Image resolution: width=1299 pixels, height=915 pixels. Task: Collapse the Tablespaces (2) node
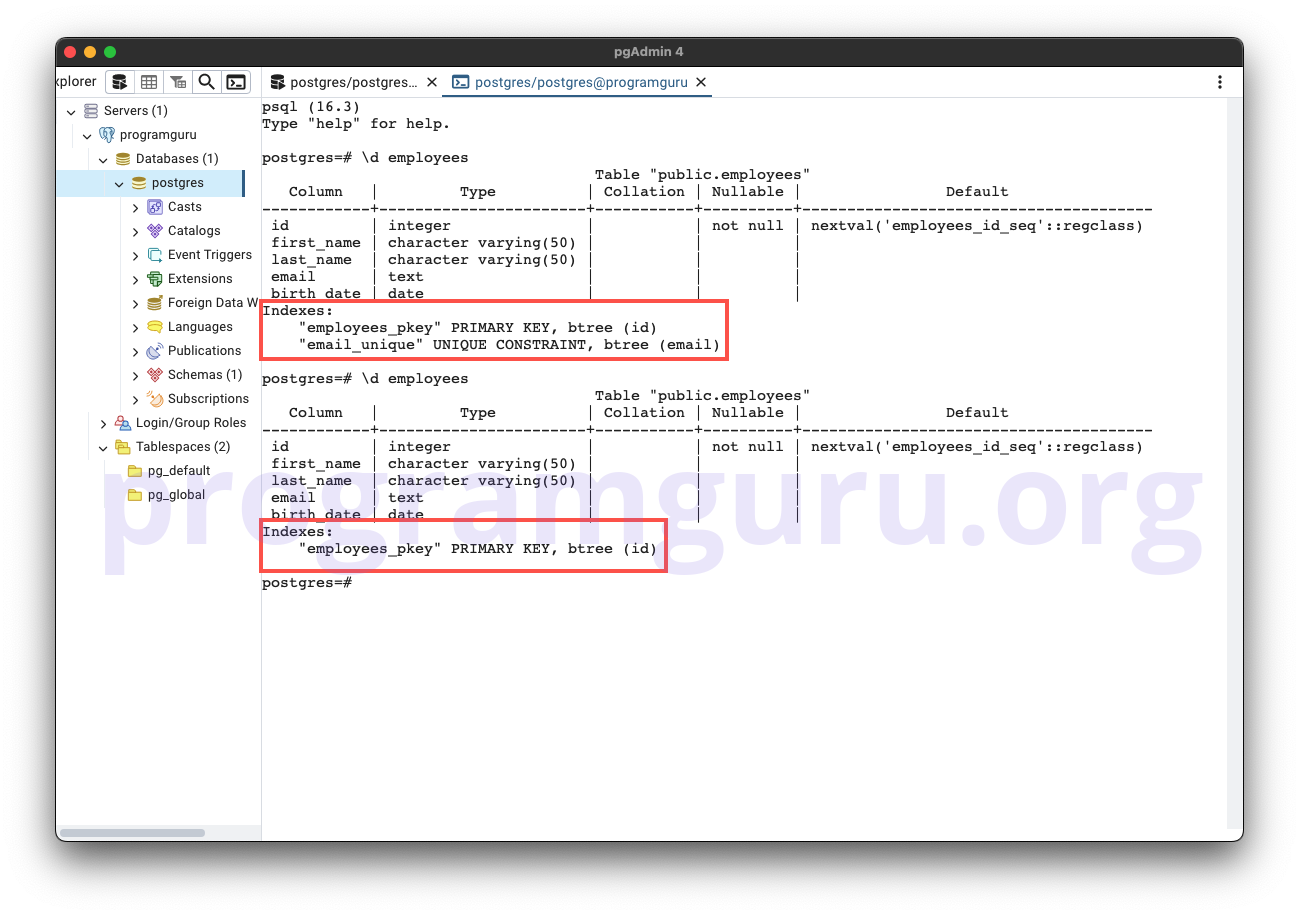click(103, 447)
